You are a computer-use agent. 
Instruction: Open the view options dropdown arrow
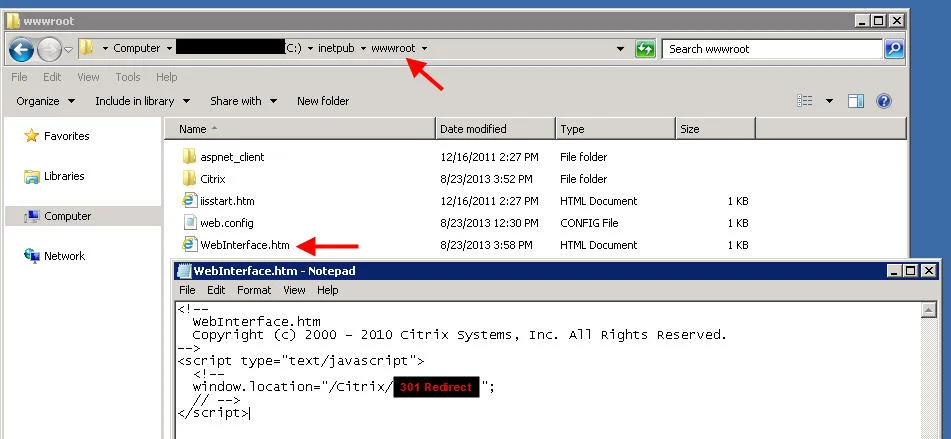point(829,101)
